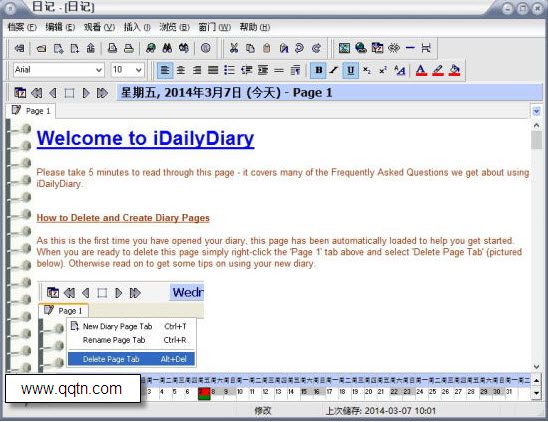548x422 pixels.
Task: Right-align the paragraph
Action: pyautogui.click(x=197, y=70)
